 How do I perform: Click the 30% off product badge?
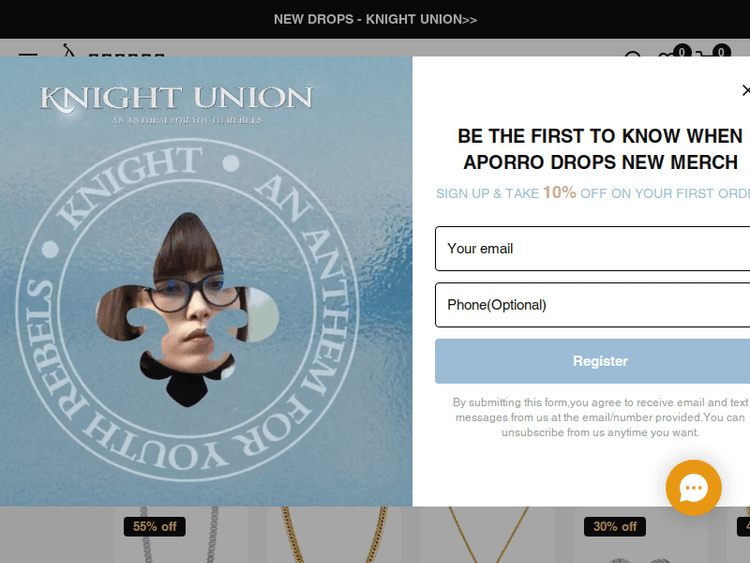615,527
